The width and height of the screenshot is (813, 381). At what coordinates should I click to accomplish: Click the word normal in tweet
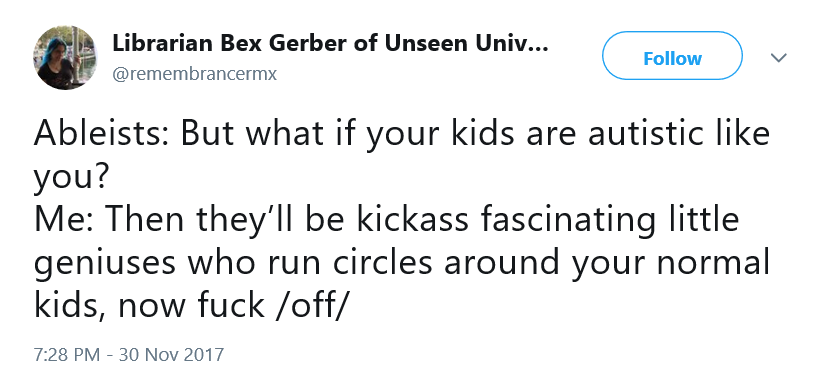(713, 262)
